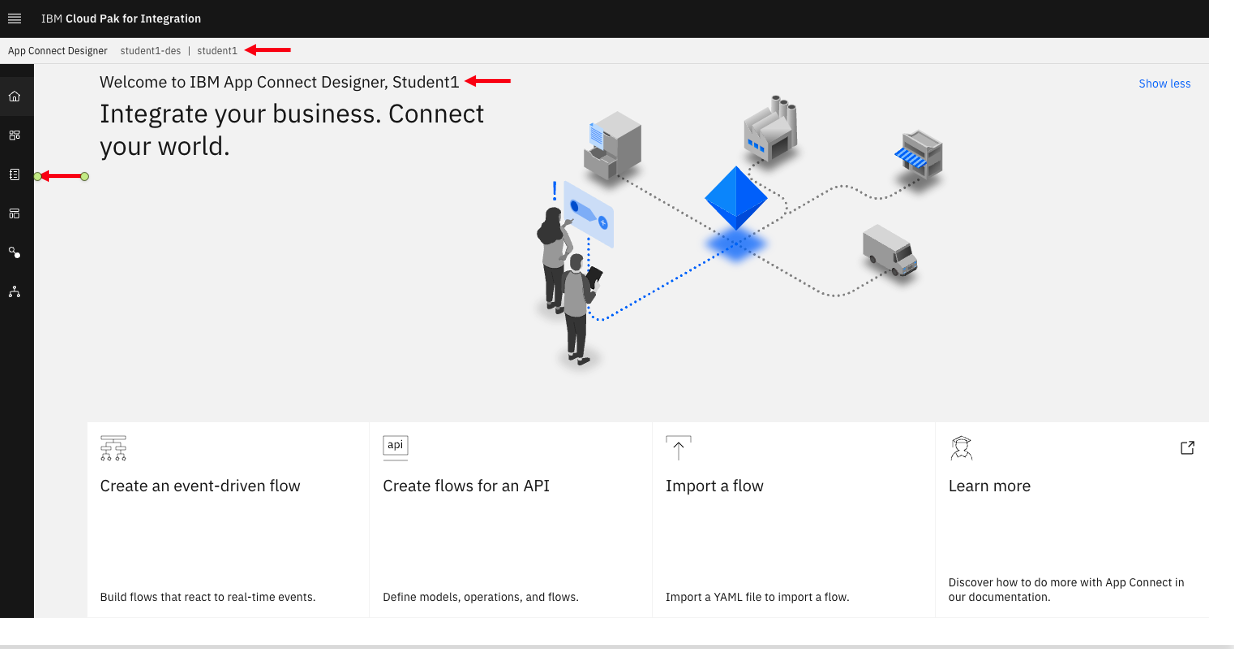Image resolution: width=1234 pixels, height=649 pixels.
Task: Click the Create flows for an API title
Action: (x=466, y=486)
